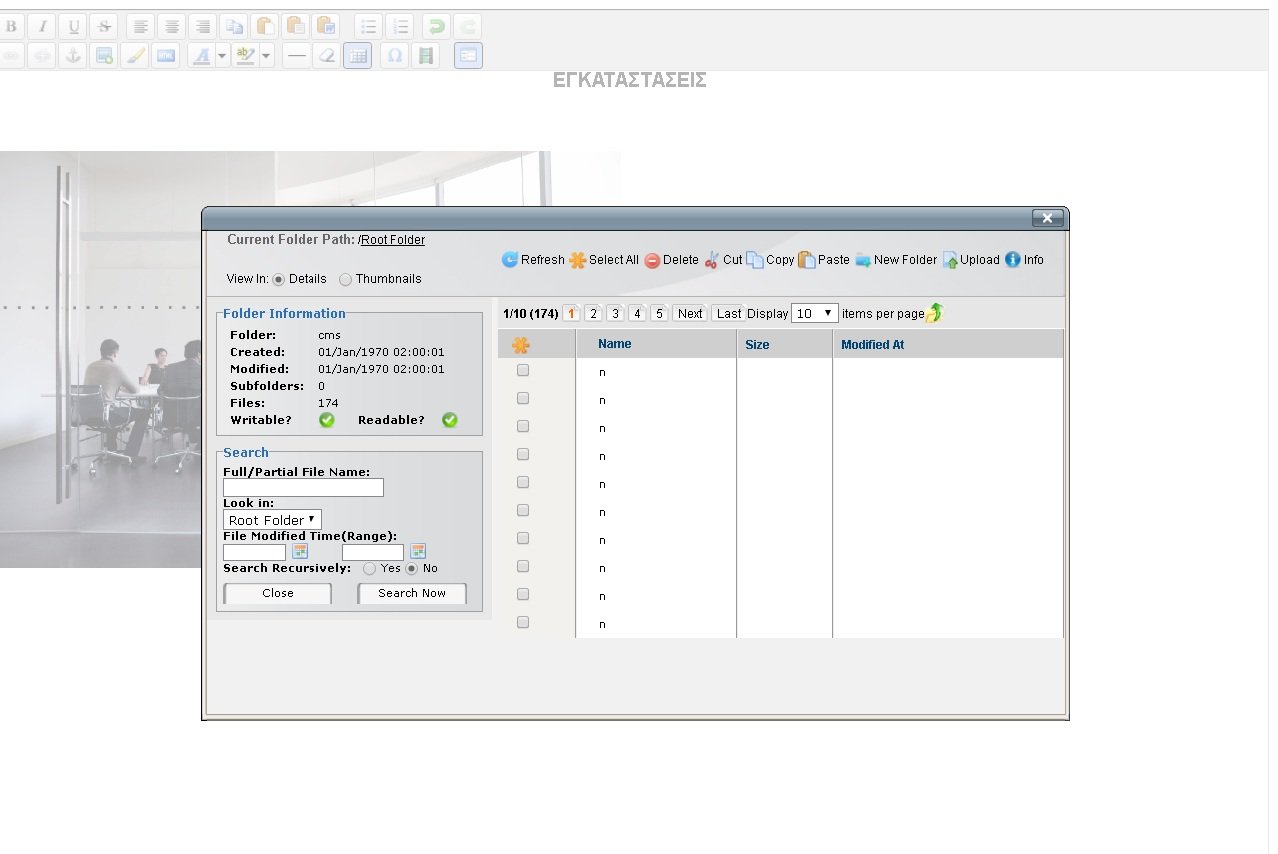Upload a file to folder
This screenshot has height=854, width=1278.
pyautogui.click(x=971, y=260)
